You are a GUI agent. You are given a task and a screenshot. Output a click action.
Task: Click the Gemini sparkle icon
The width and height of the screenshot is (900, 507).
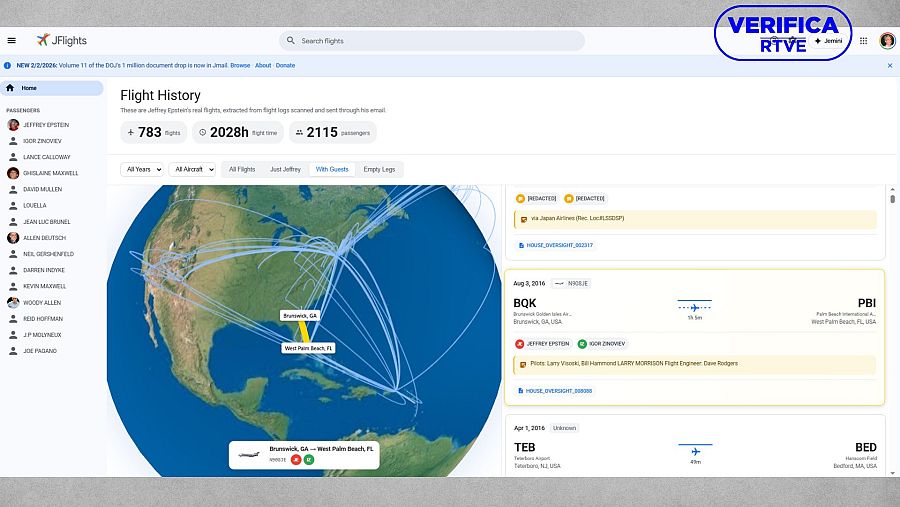[x=818, y=41]
